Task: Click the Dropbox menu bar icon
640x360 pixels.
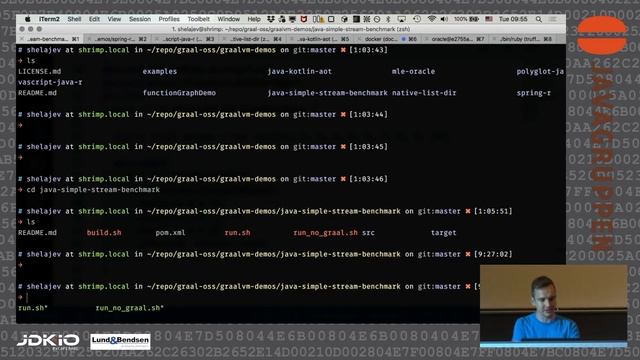Action: click(271, 19)
